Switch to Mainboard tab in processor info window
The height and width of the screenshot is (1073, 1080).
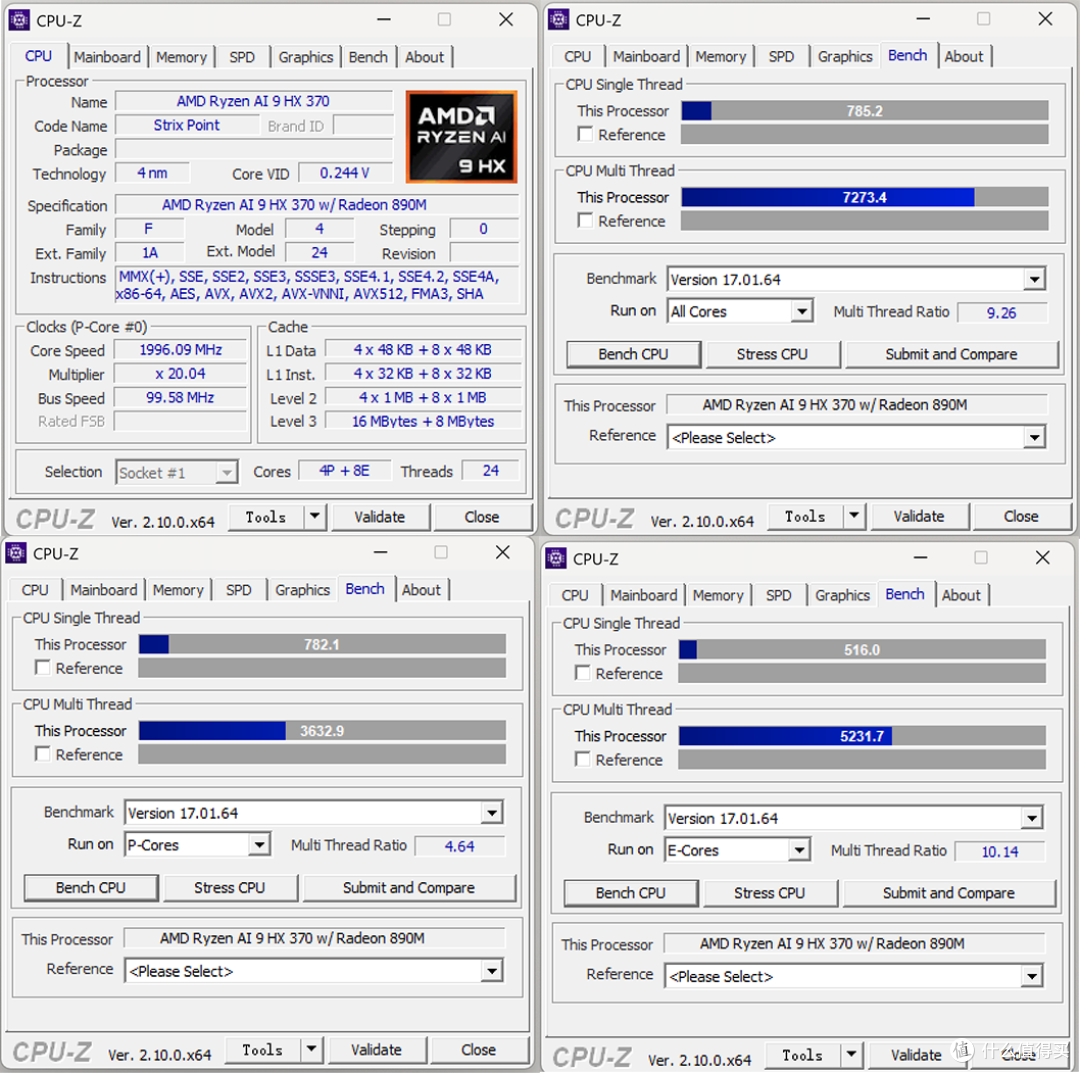coord(107,57)
